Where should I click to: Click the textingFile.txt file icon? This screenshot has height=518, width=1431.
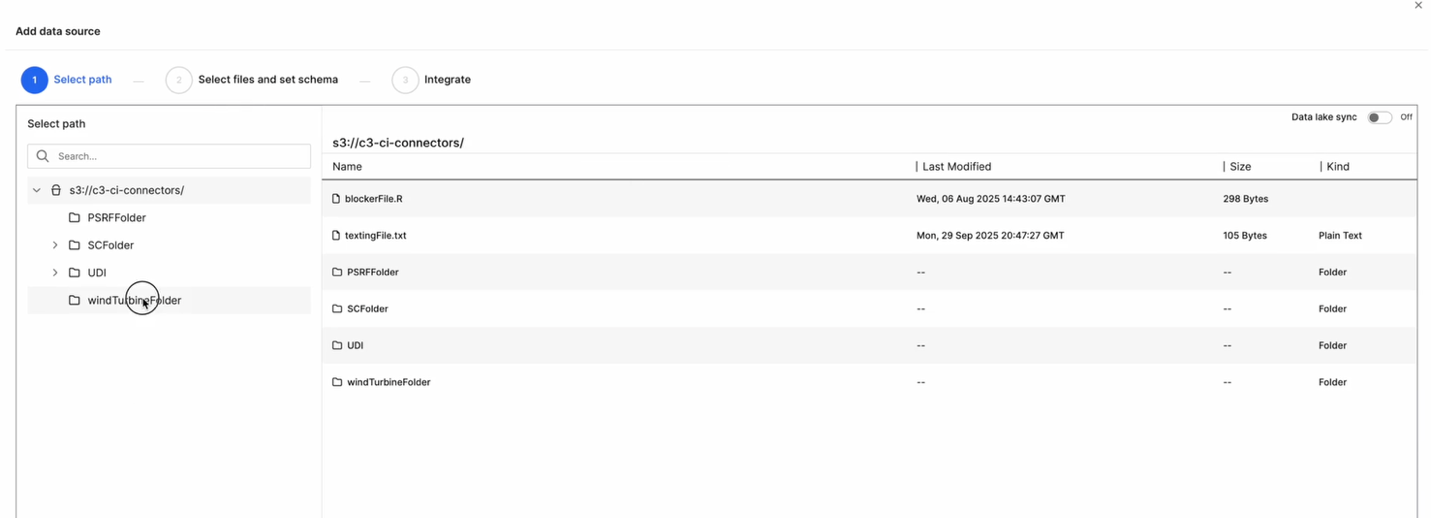tap(337, 236)
